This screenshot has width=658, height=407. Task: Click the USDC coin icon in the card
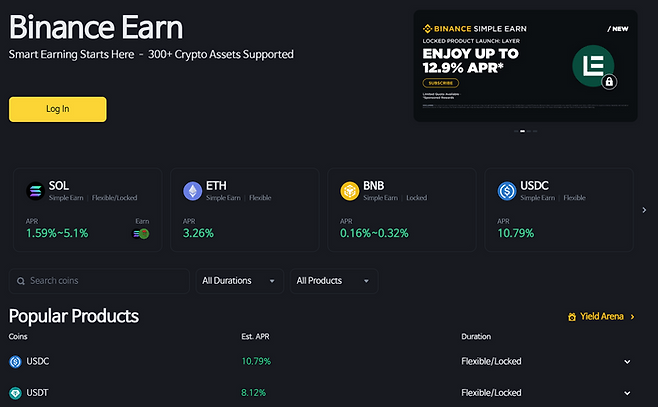tap(507, 190)
